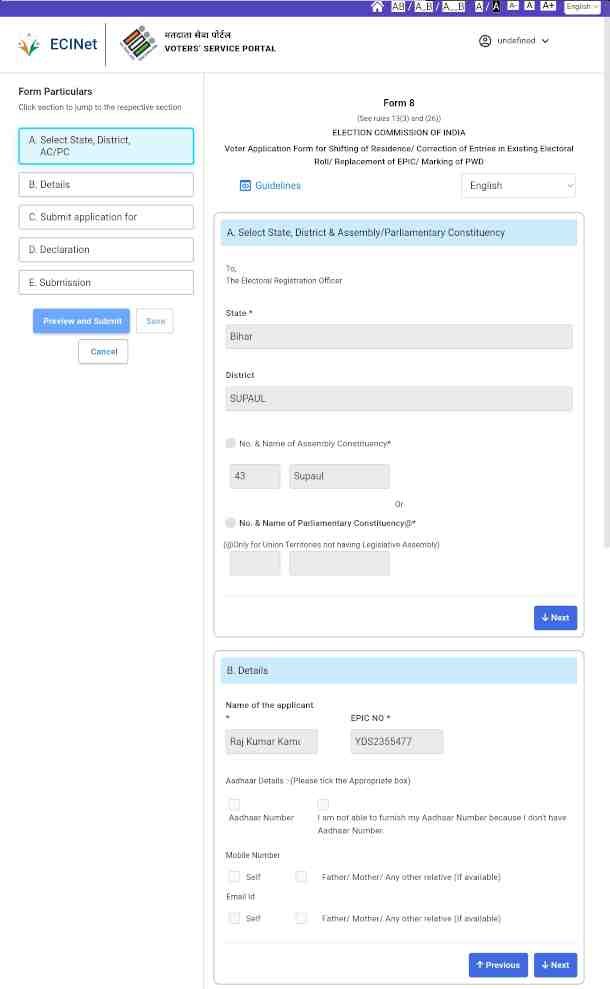
Task: Open the D. Declaration section
Action: point(103,249)
